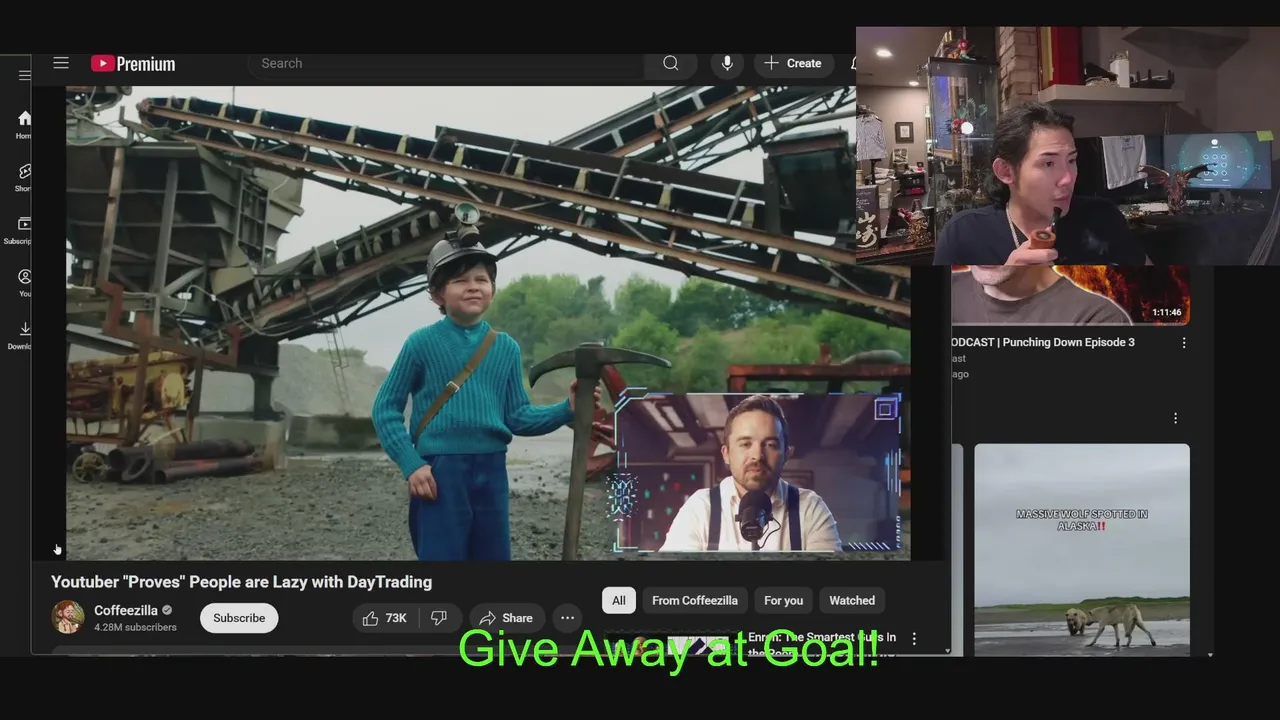The width and height of the screenshot is (1280, 720).
Task: Open Home in the mini sidebar
Action: pyautogui.click(x=24, y=125)
